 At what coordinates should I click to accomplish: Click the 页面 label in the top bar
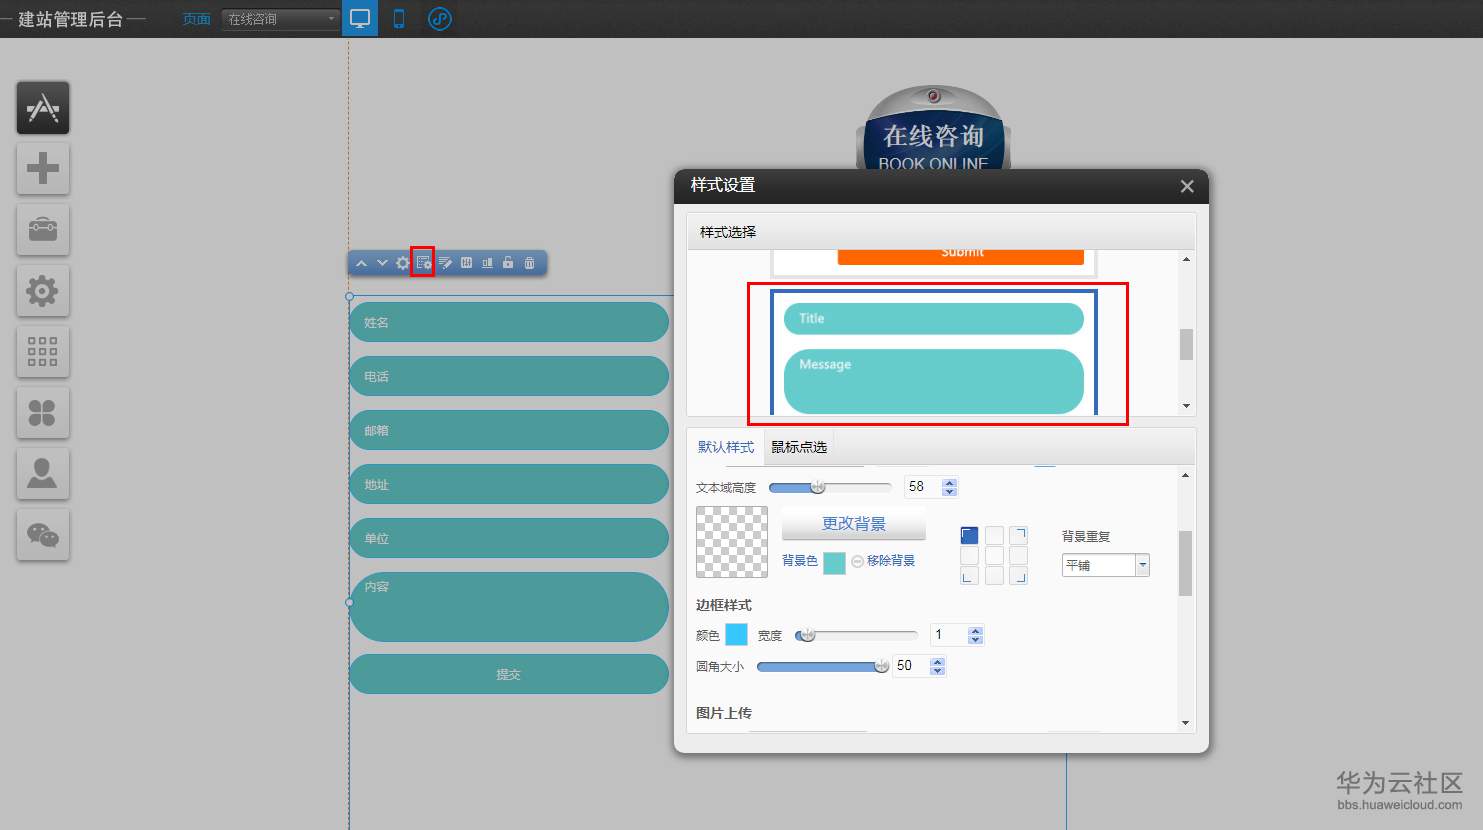(197, 19)
